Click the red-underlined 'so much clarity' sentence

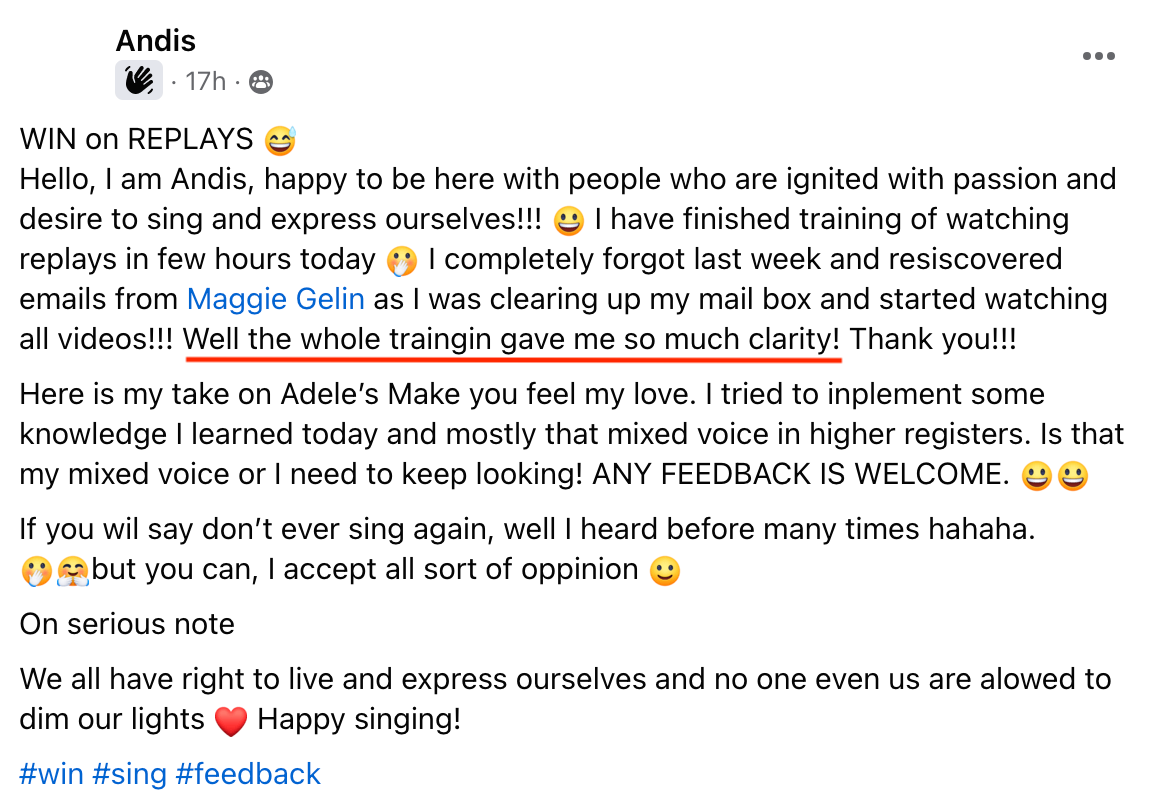click(512, 340)
